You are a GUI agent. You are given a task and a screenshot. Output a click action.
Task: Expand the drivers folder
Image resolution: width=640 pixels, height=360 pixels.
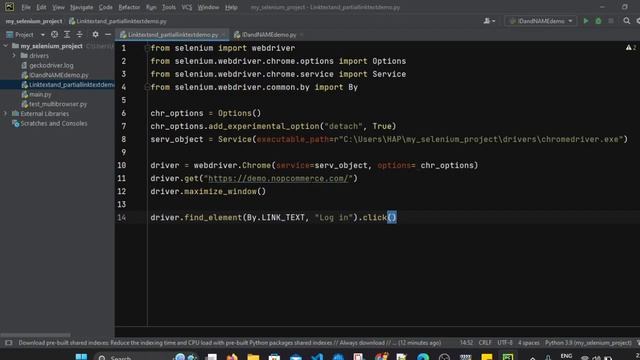click(x=14, y=56)
